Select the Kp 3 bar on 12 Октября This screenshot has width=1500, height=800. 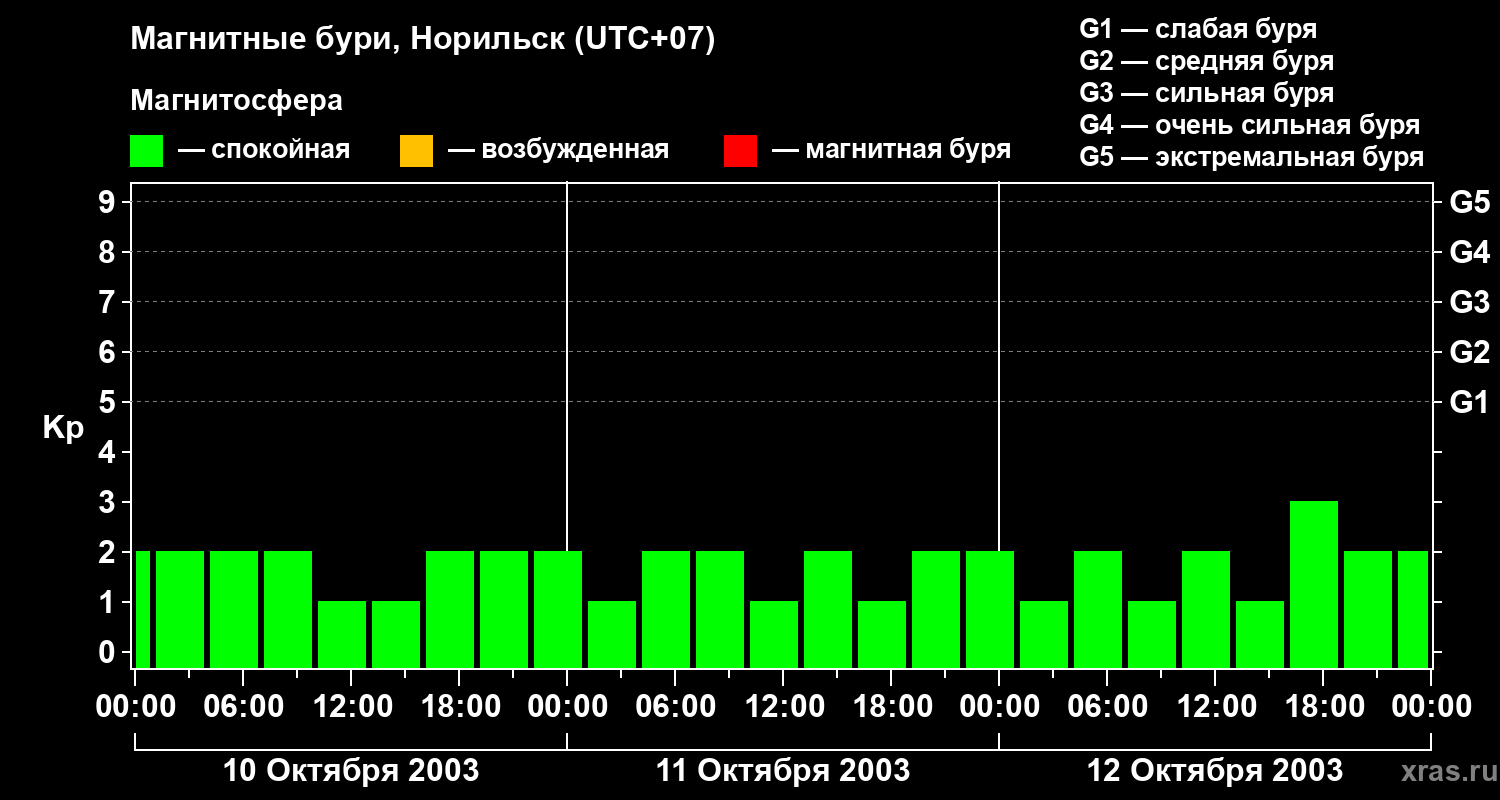pos(1314,584)
